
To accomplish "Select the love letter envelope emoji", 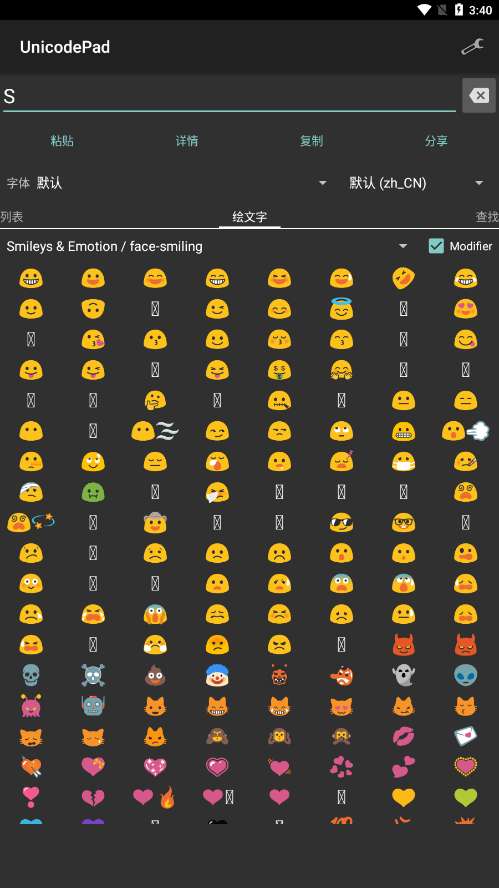I will click(466, 736).
